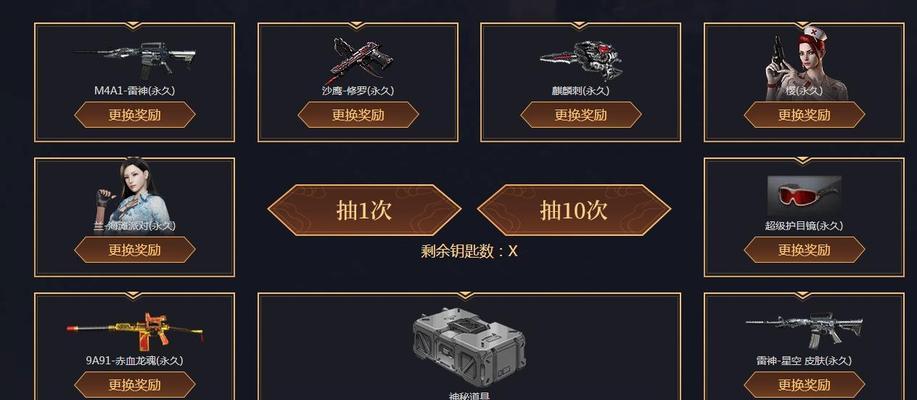Click the 9A91-赤血龙魂 gun image

tap(135, 329)
